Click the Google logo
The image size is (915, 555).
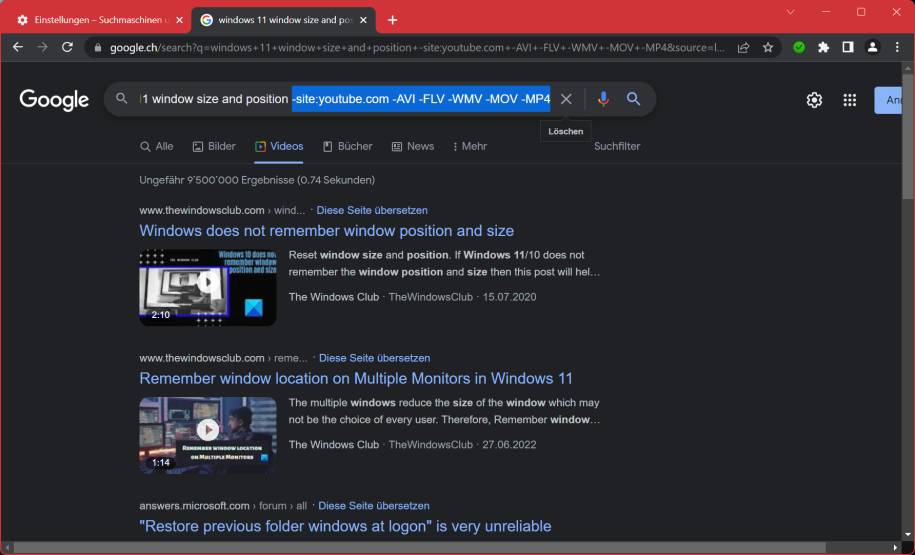pos(54,100)
